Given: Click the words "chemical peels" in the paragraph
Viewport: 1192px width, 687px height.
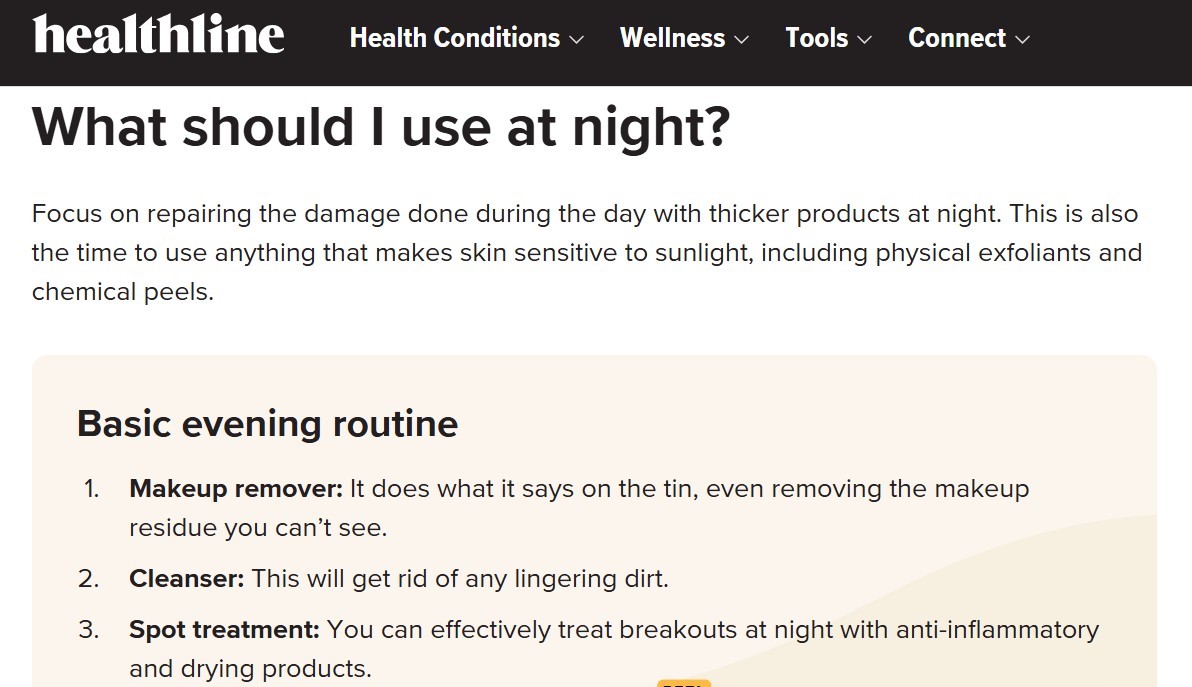Looking at the screenshot, I should [120, 292].
